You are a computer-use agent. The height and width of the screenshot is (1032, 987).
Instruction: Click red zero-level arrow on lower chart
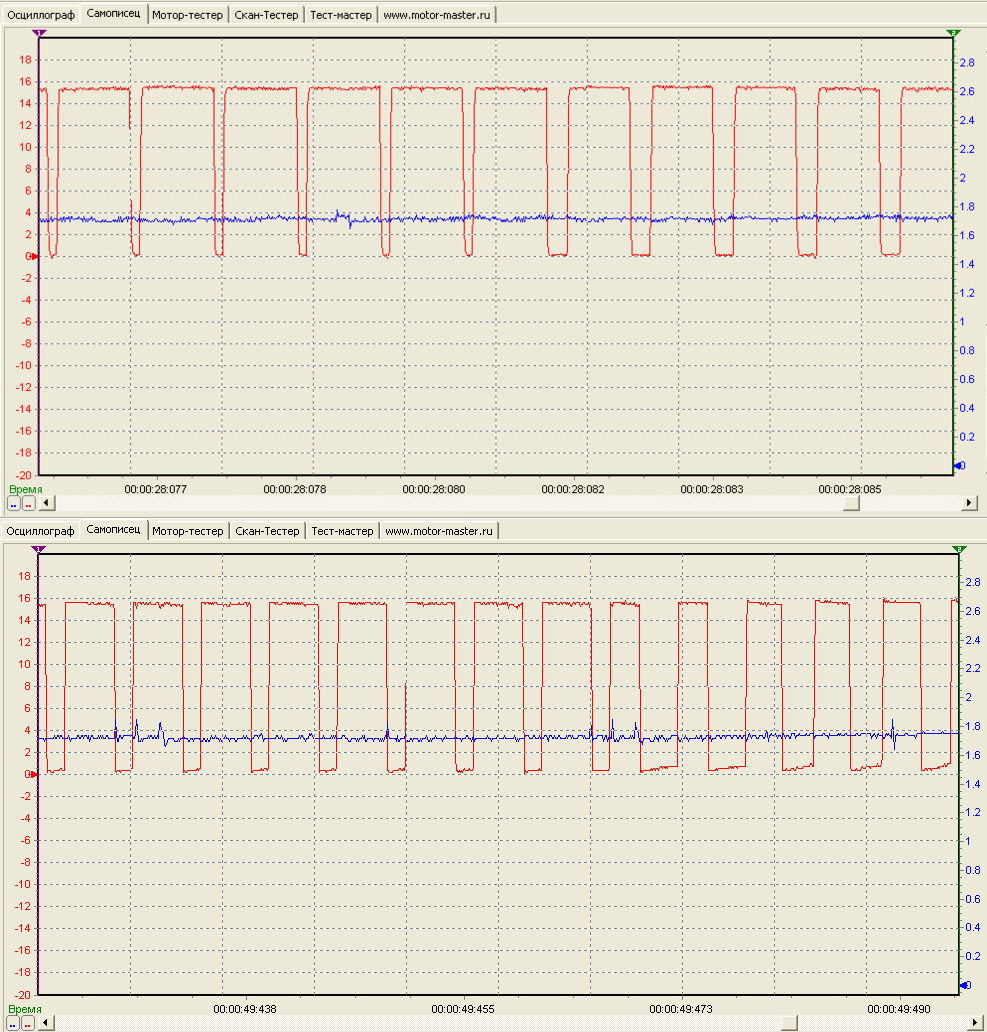(x=33, y=774)
